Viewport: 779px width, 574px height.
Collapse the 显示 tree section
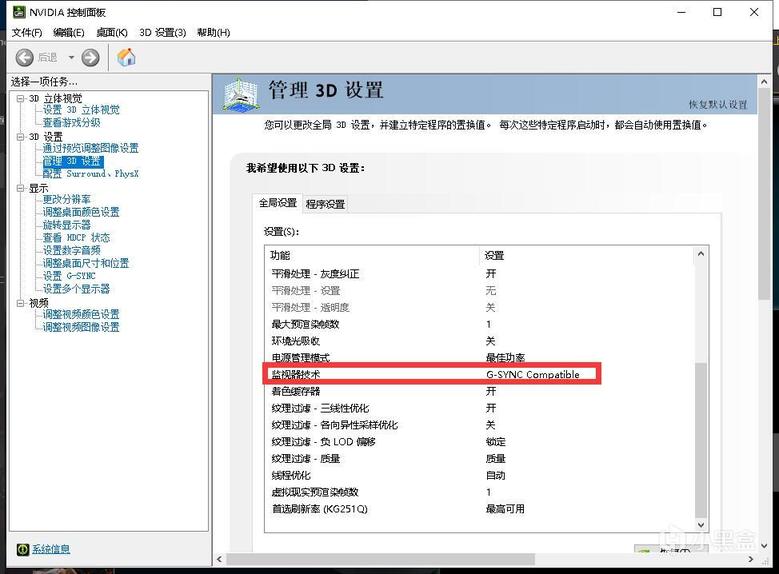coord(20,188)
